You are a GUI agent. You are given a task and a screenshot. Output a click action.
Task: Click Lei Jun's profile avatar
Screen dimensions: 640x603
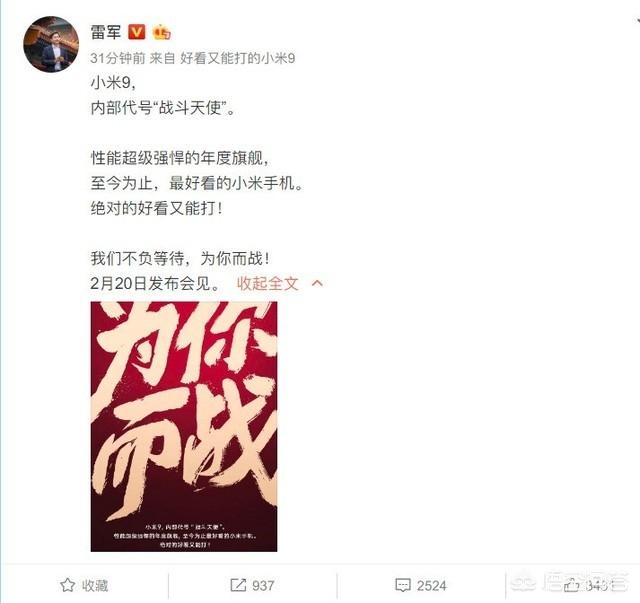point(51,44)
